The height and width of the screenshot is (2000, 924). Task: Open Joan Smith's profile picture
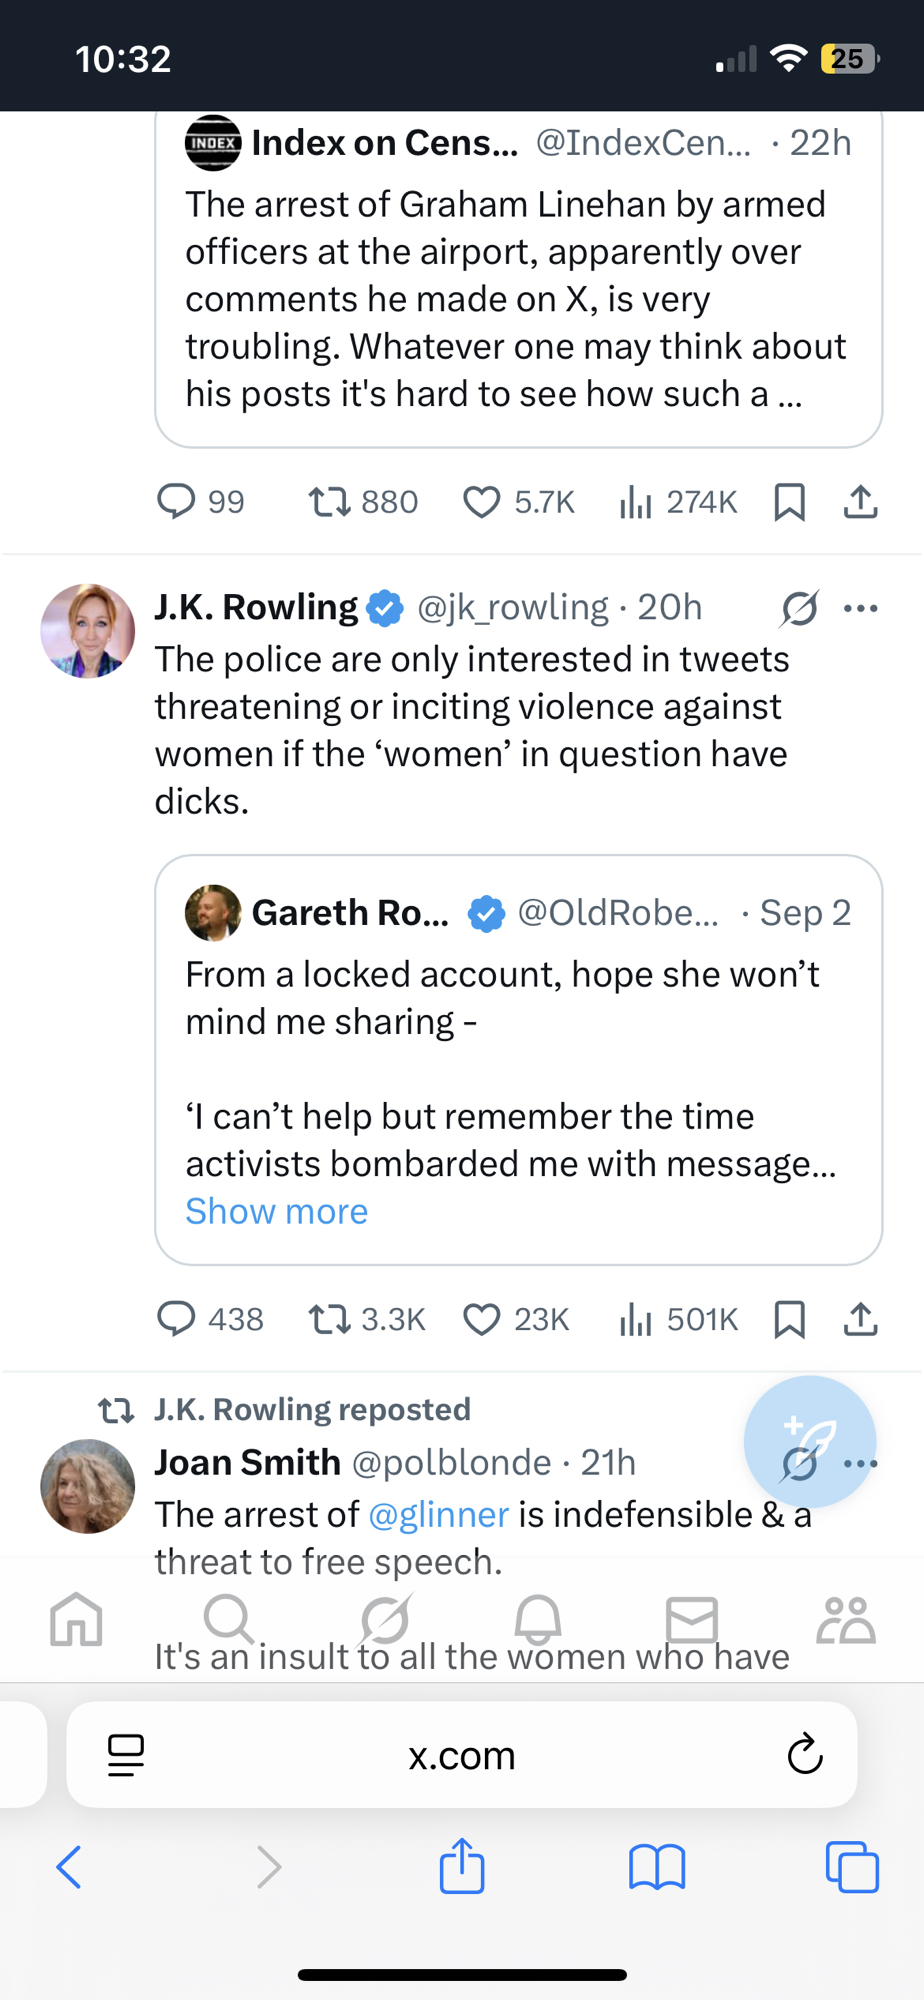pyautogui.click(x=87, y=1486)
